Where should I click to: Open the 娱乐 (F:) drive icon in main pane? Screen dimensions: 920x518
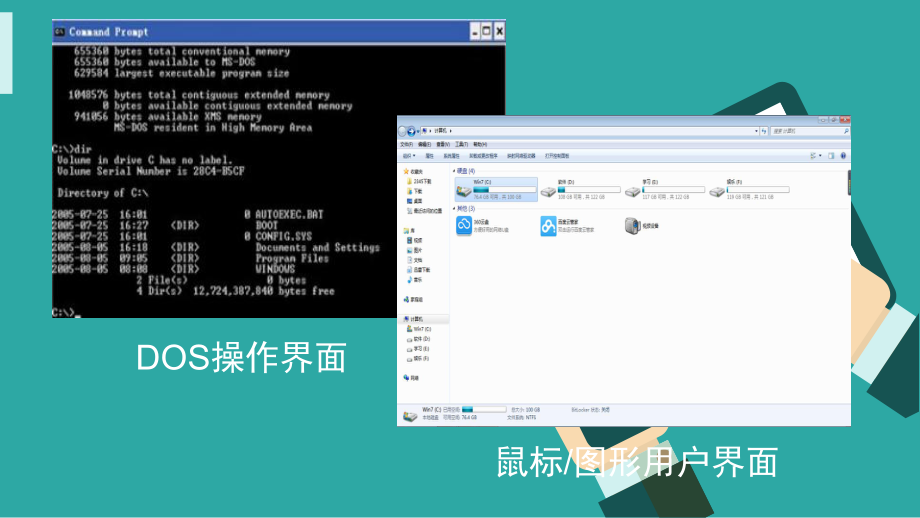(717, 192)
